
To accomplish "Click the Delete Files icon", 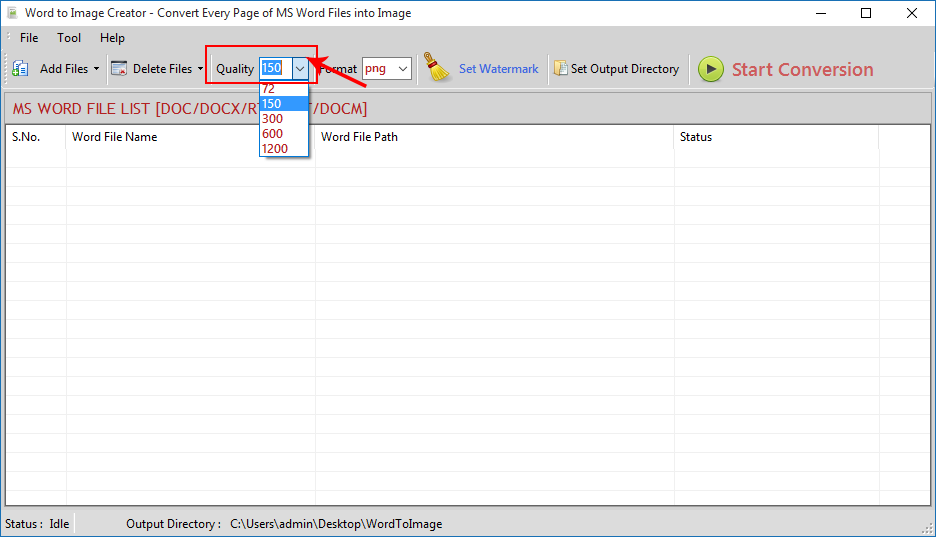I will point(119,69).
